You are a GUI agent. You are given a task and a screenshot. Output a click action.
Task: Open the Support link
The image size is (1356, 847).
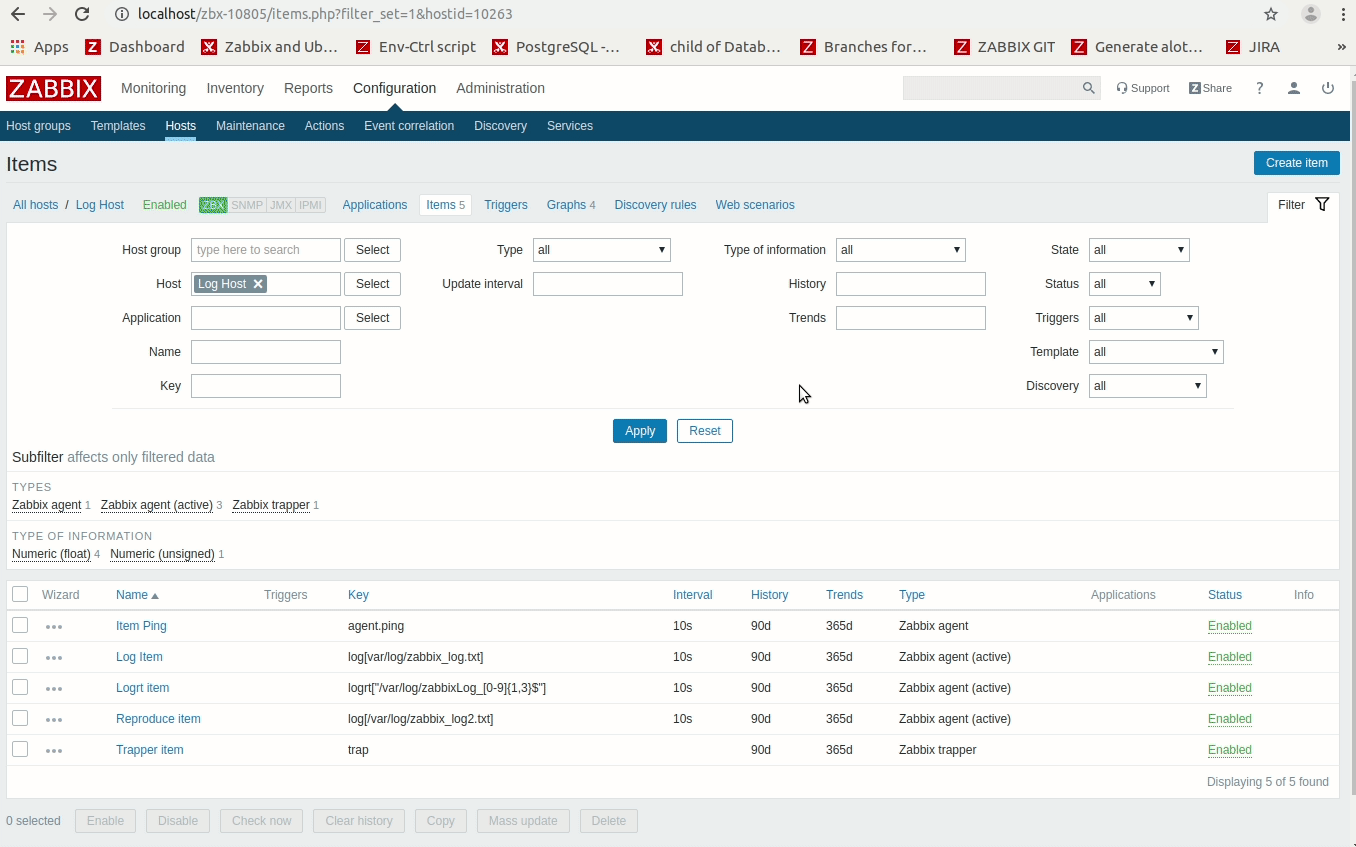pyautogui.click(x=1143, y=88)
